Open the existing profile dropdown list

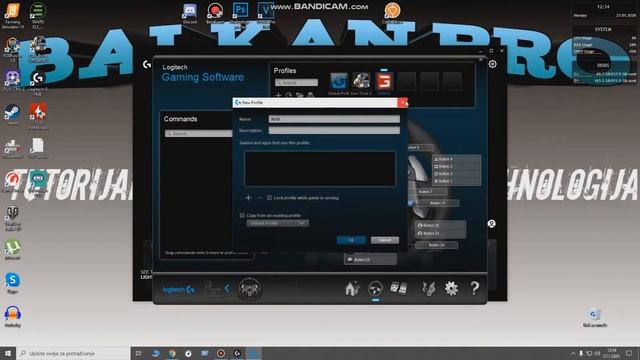[277, 223]
